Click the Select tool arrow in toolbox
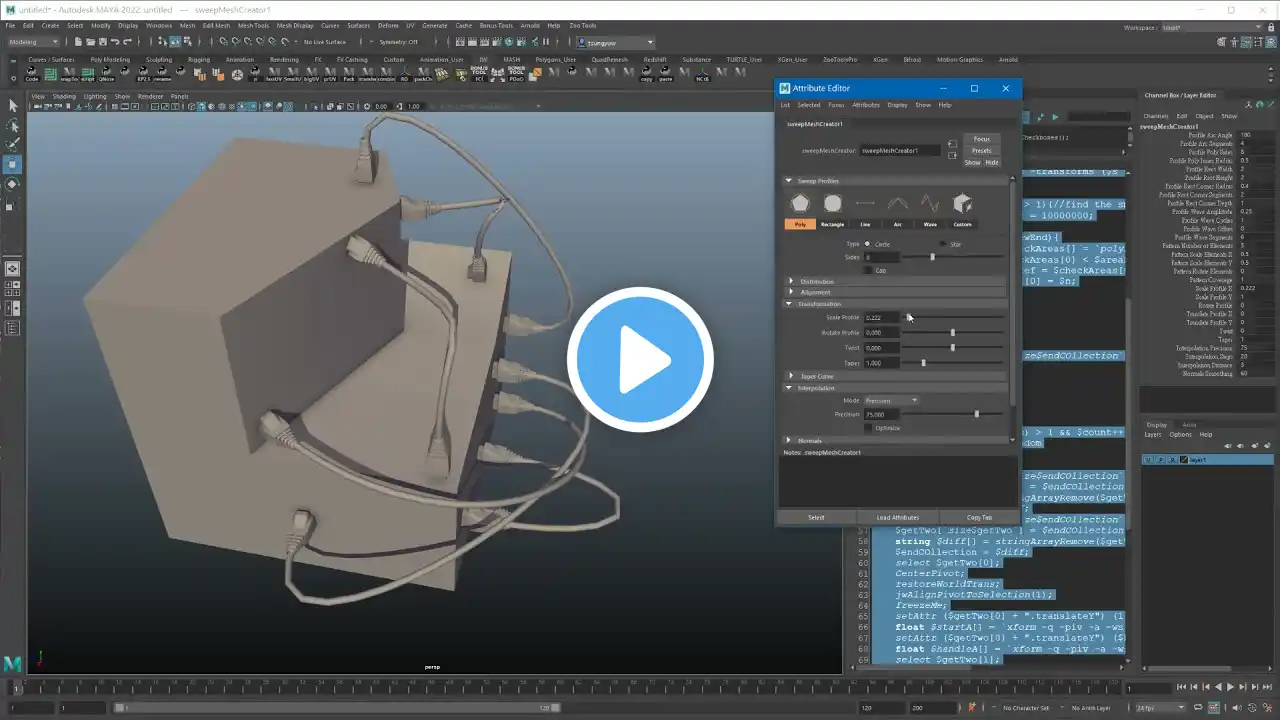The image size is (1280, 720). coord(13,105)
